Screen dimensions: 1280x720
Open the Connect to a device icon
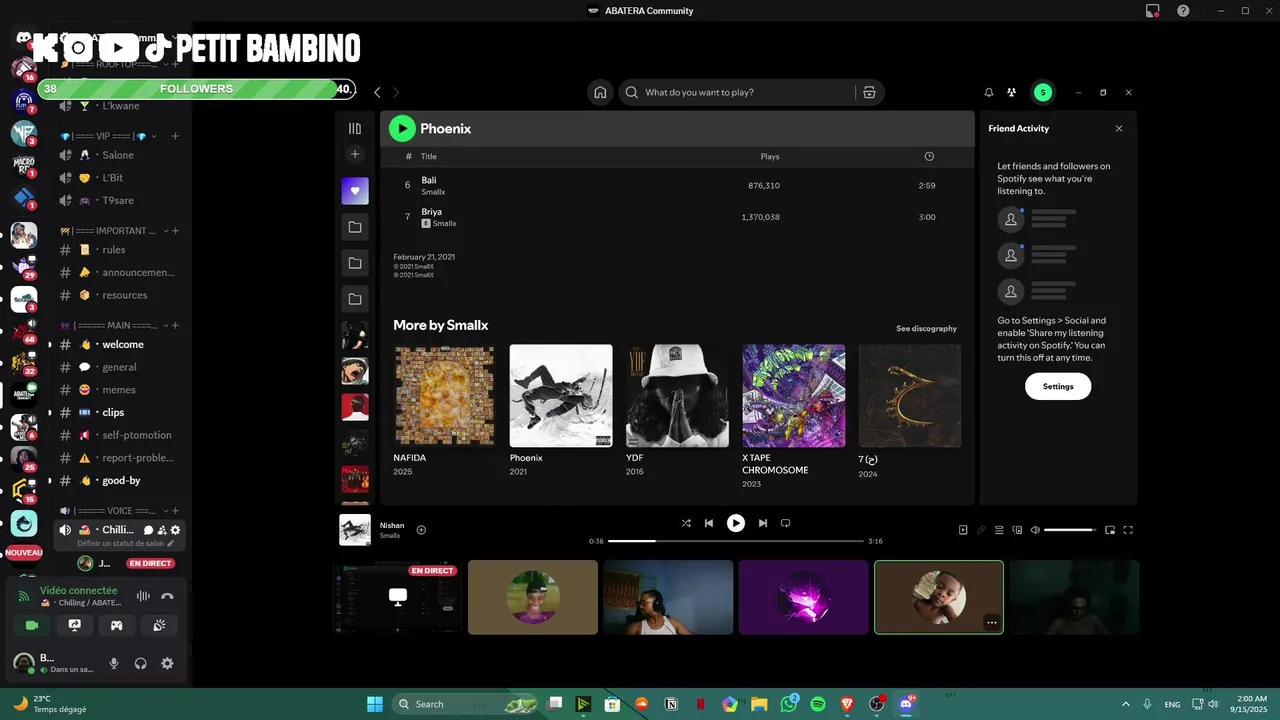(1017, 530)
